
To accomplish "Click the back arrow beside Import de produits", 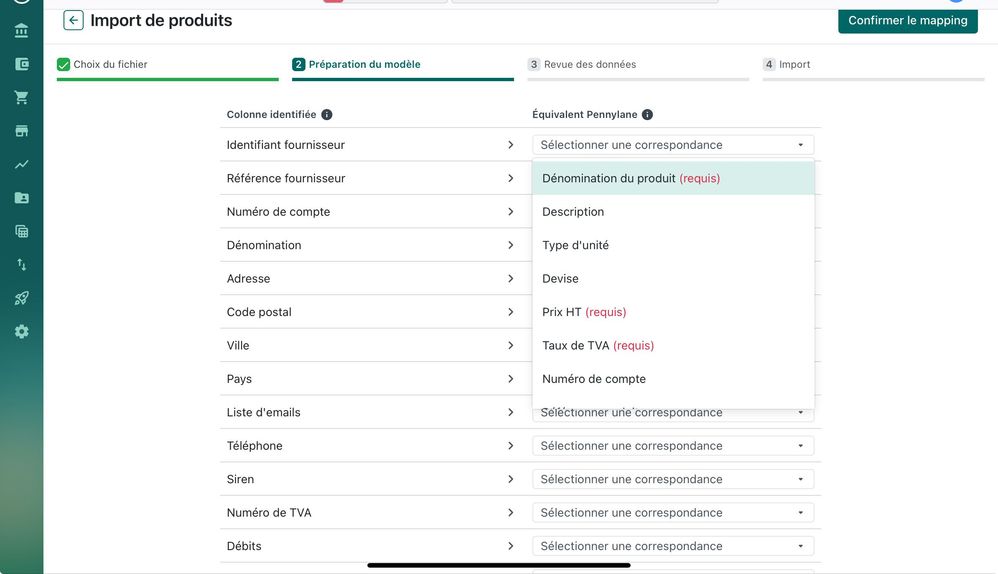I will pyautogui.click(x=73, y=20).
